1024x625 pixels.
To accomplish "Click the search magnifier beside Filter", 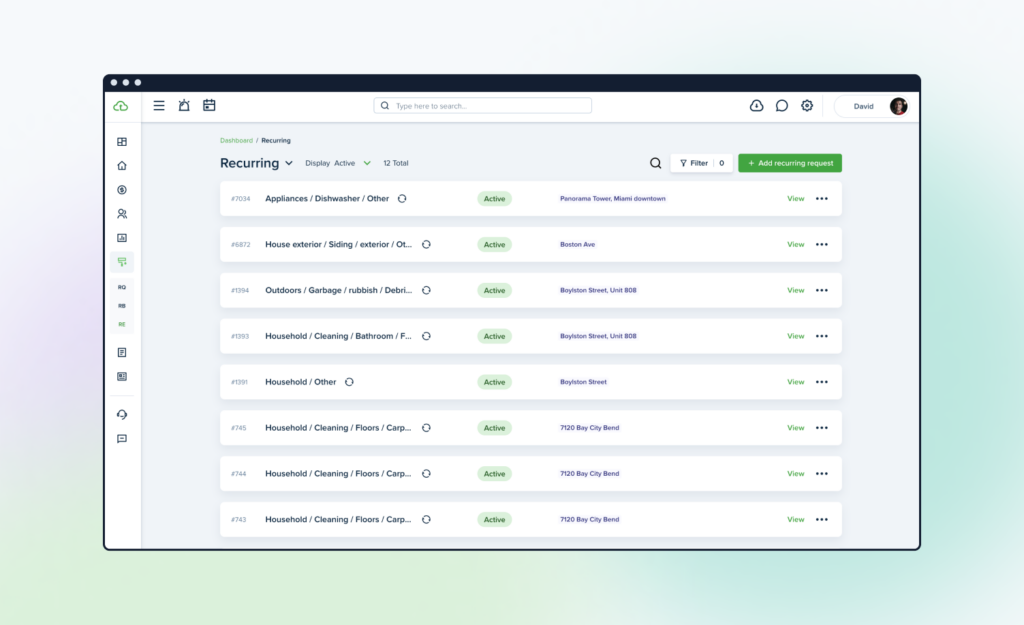I will tap(655, 163).
